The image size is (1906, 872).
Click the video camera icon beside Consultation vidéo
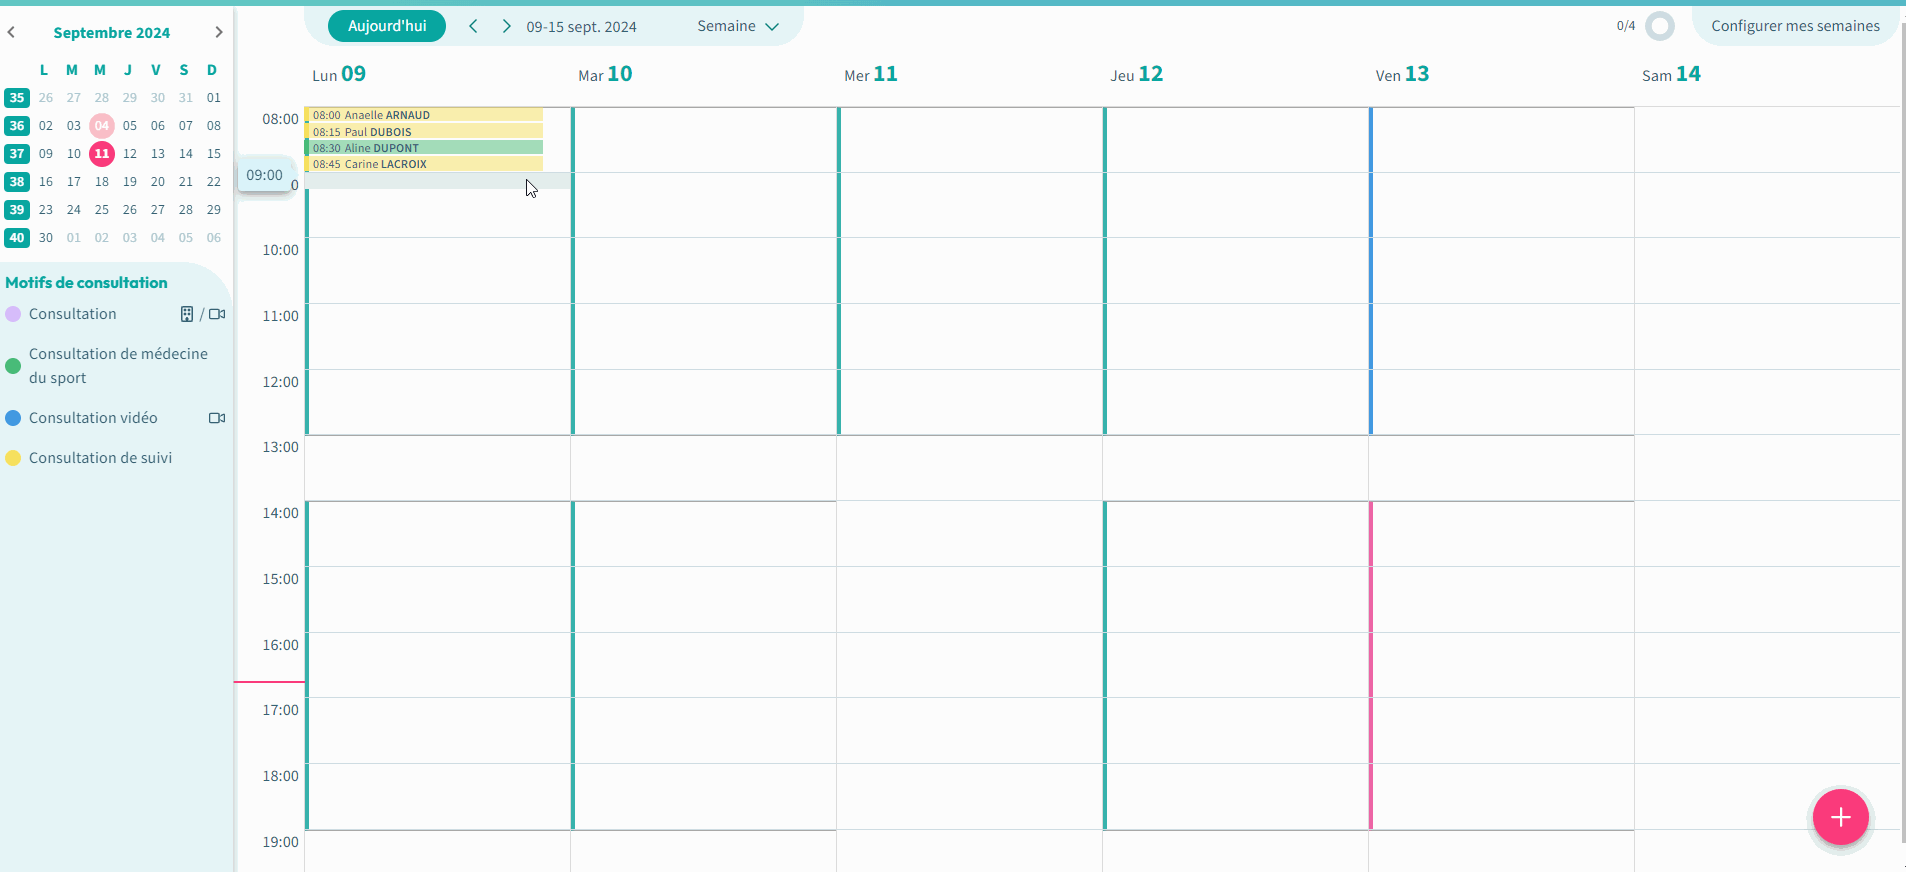tap(216, 418)
